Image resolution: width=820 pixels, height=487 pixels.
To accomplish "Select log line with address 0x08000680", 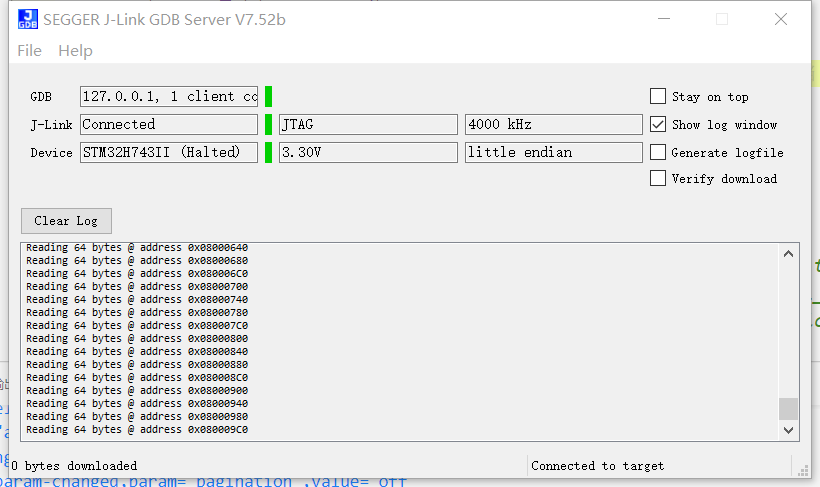I will click(x=137, y=261).
